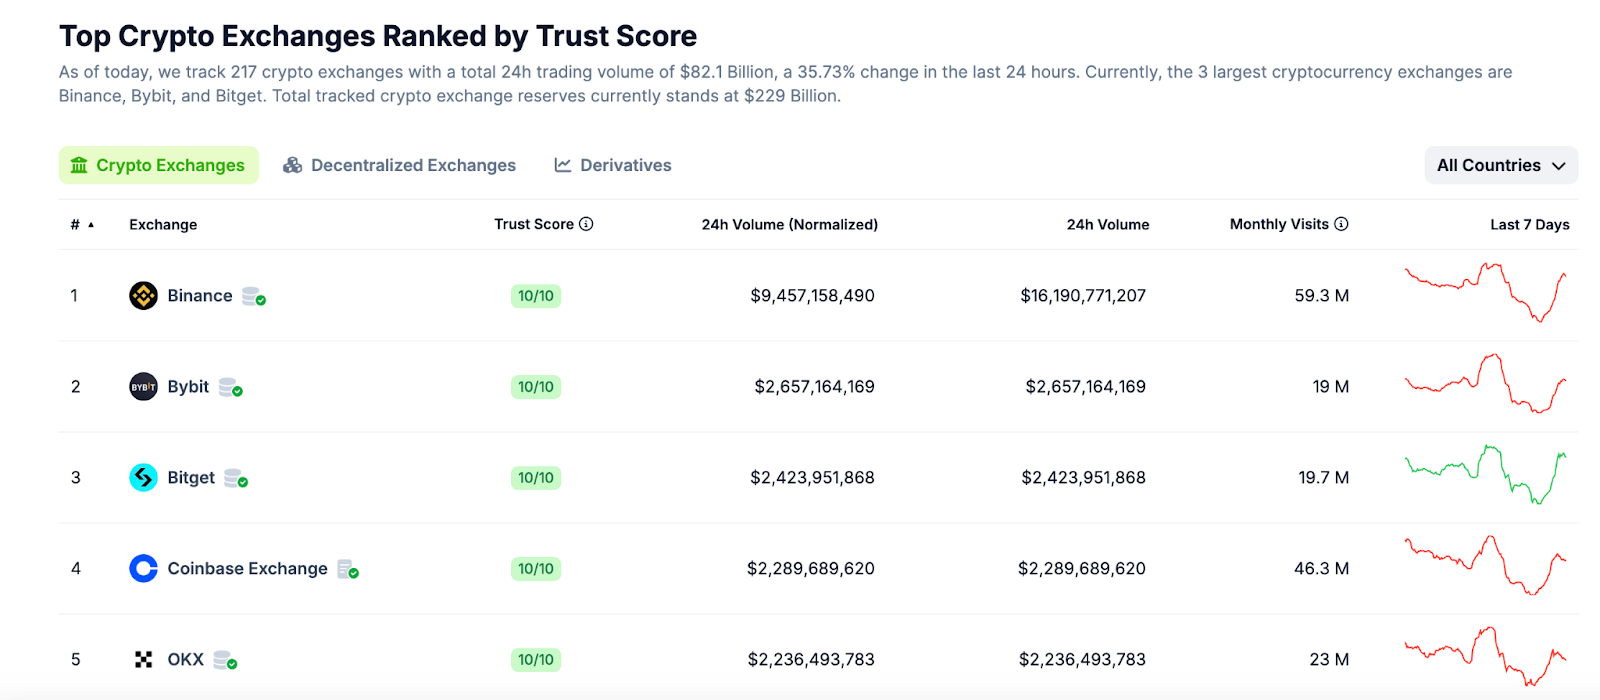This screenshot has height=700, width=1600.
Task: Click the Monthly Visits info icon
Action: 1341,224
